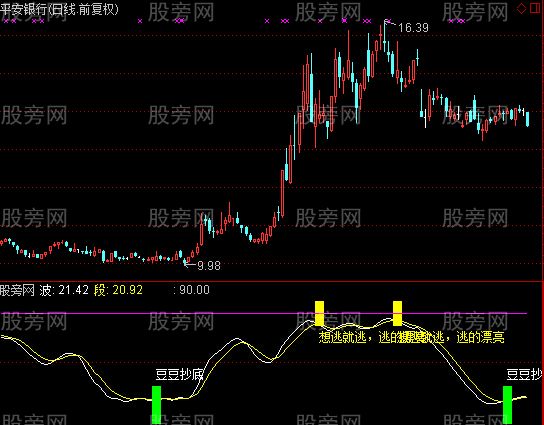544x425 pixels.
Task: Click the 16.39 high price label
Action: (x=413, y=28)
